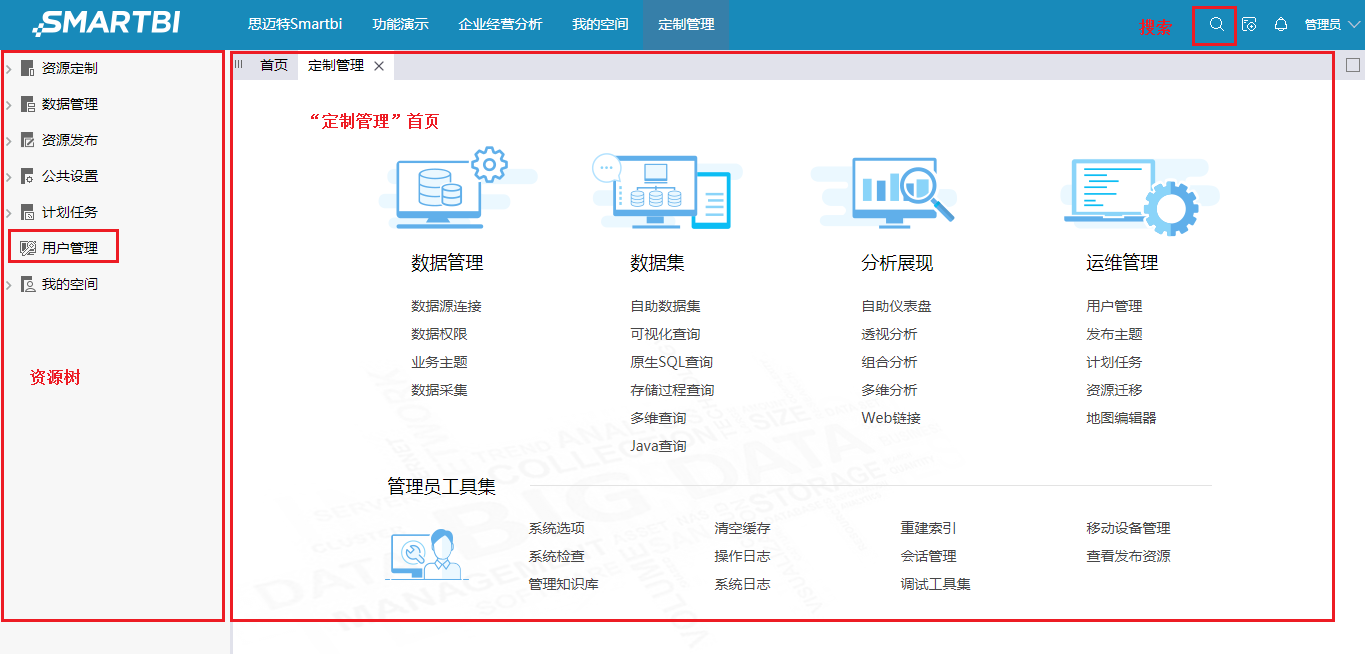This screenshot has width=1365, height=654.
Task: Open Web链接 link
Action: tap(891, 418)
